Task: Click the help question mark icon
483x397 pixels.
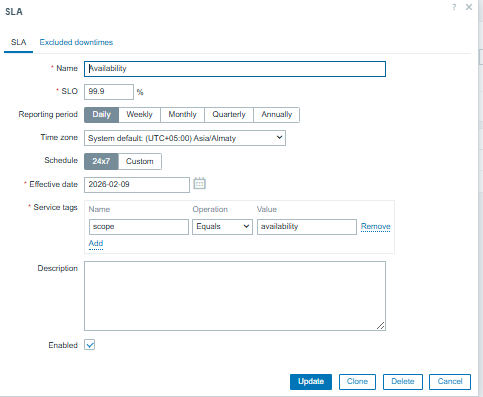Action: click(454, 7)
